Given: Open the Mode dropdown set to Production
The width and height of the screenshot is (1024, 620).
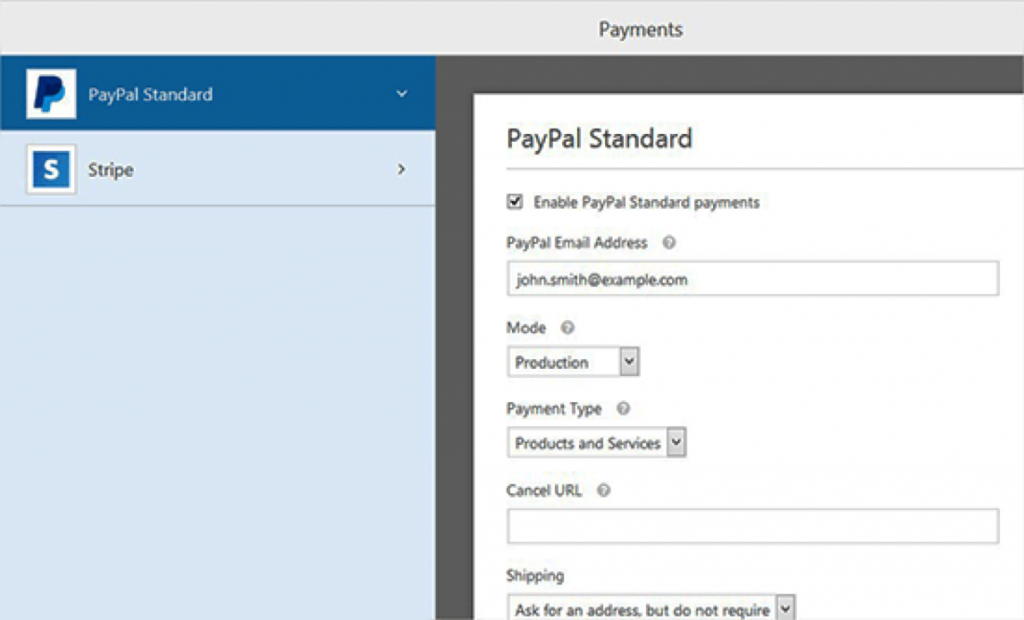Looking at the screenshot, I should 573,361.
